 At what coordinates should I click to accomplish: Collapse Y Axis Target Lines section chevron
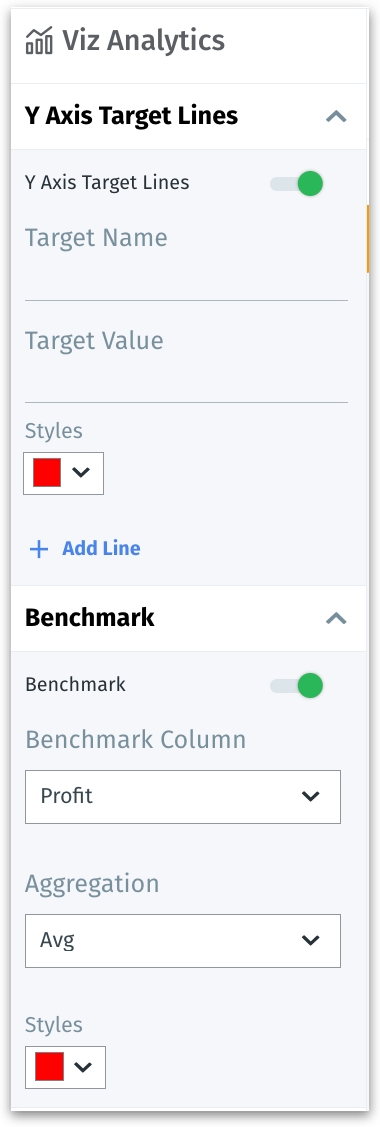pyautogui.click(x=336, y=116)
